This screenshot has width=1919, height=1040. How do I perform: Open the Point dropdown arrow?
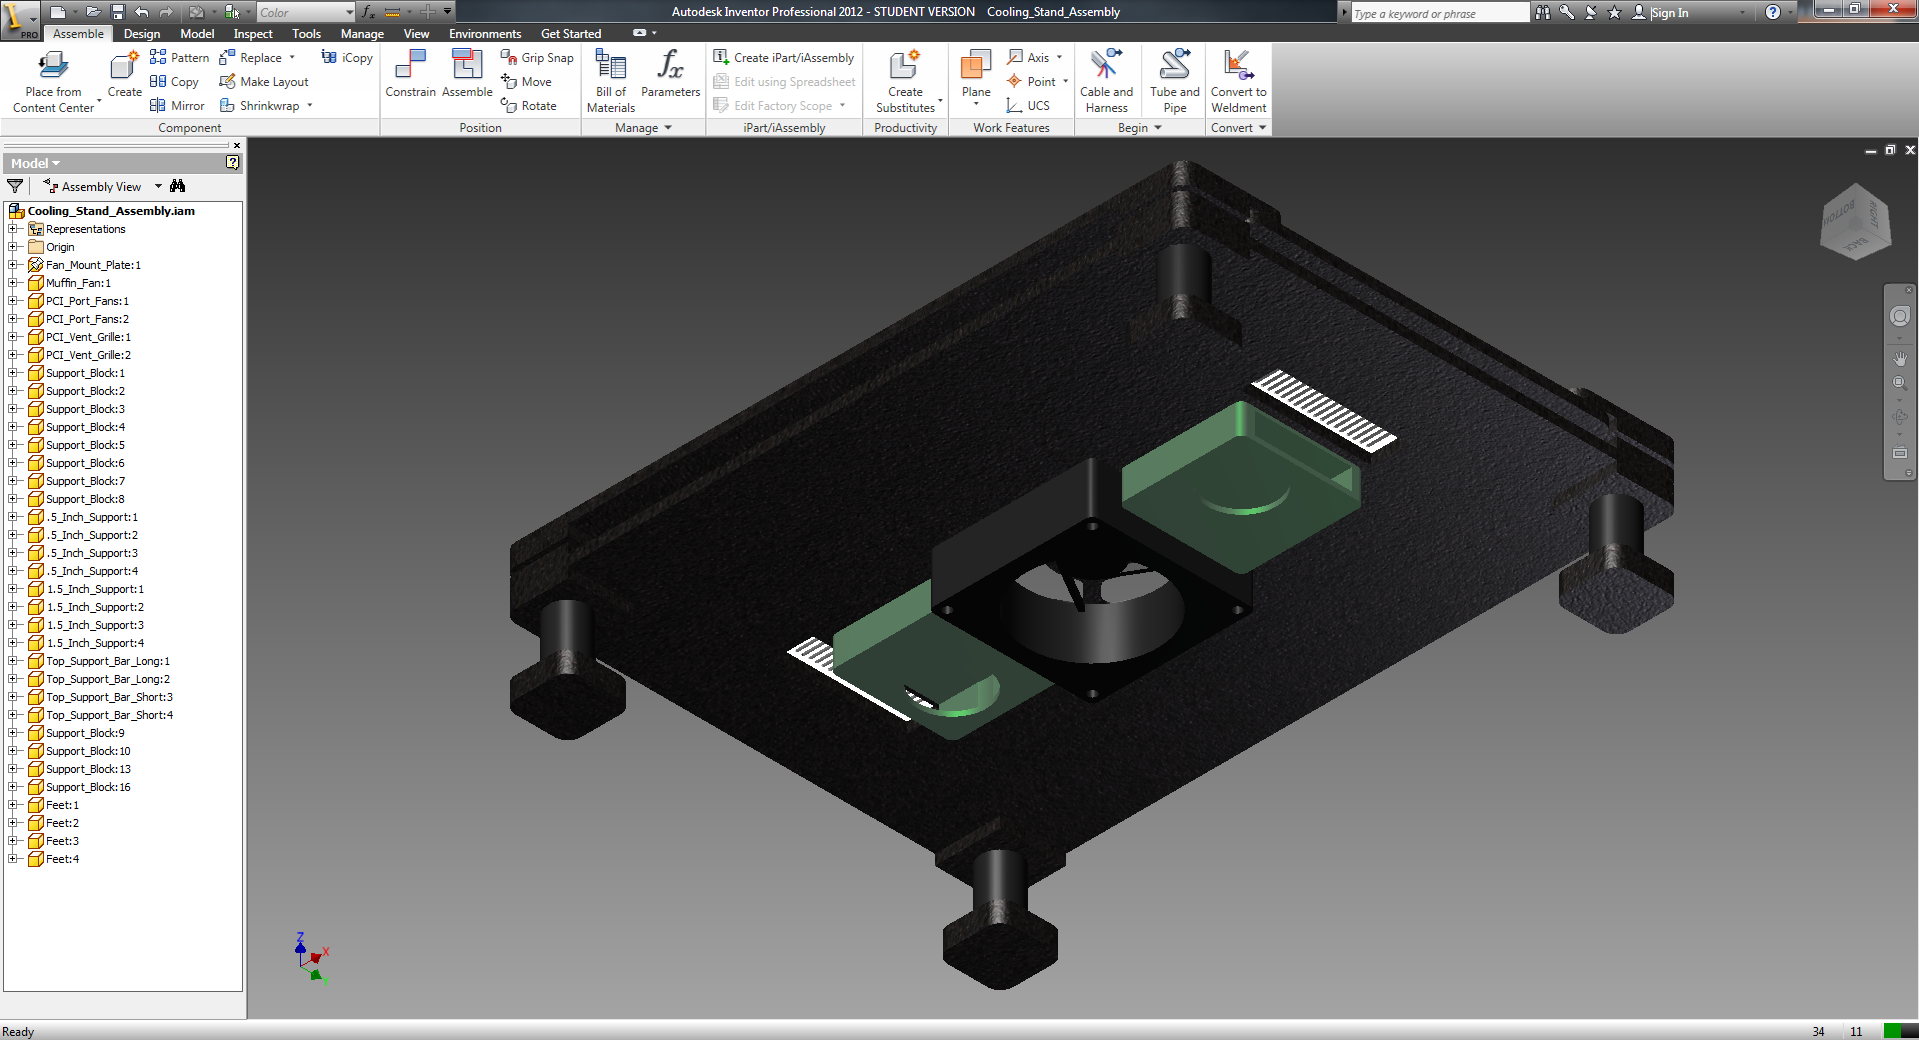1066,82
